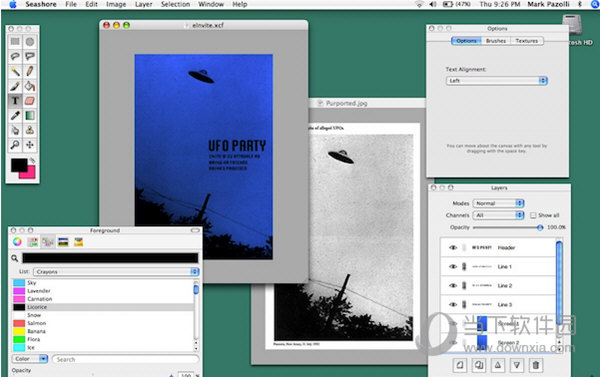Open the Image menu
The height and width of the screenshot is (377, 600).
point(116,4)
